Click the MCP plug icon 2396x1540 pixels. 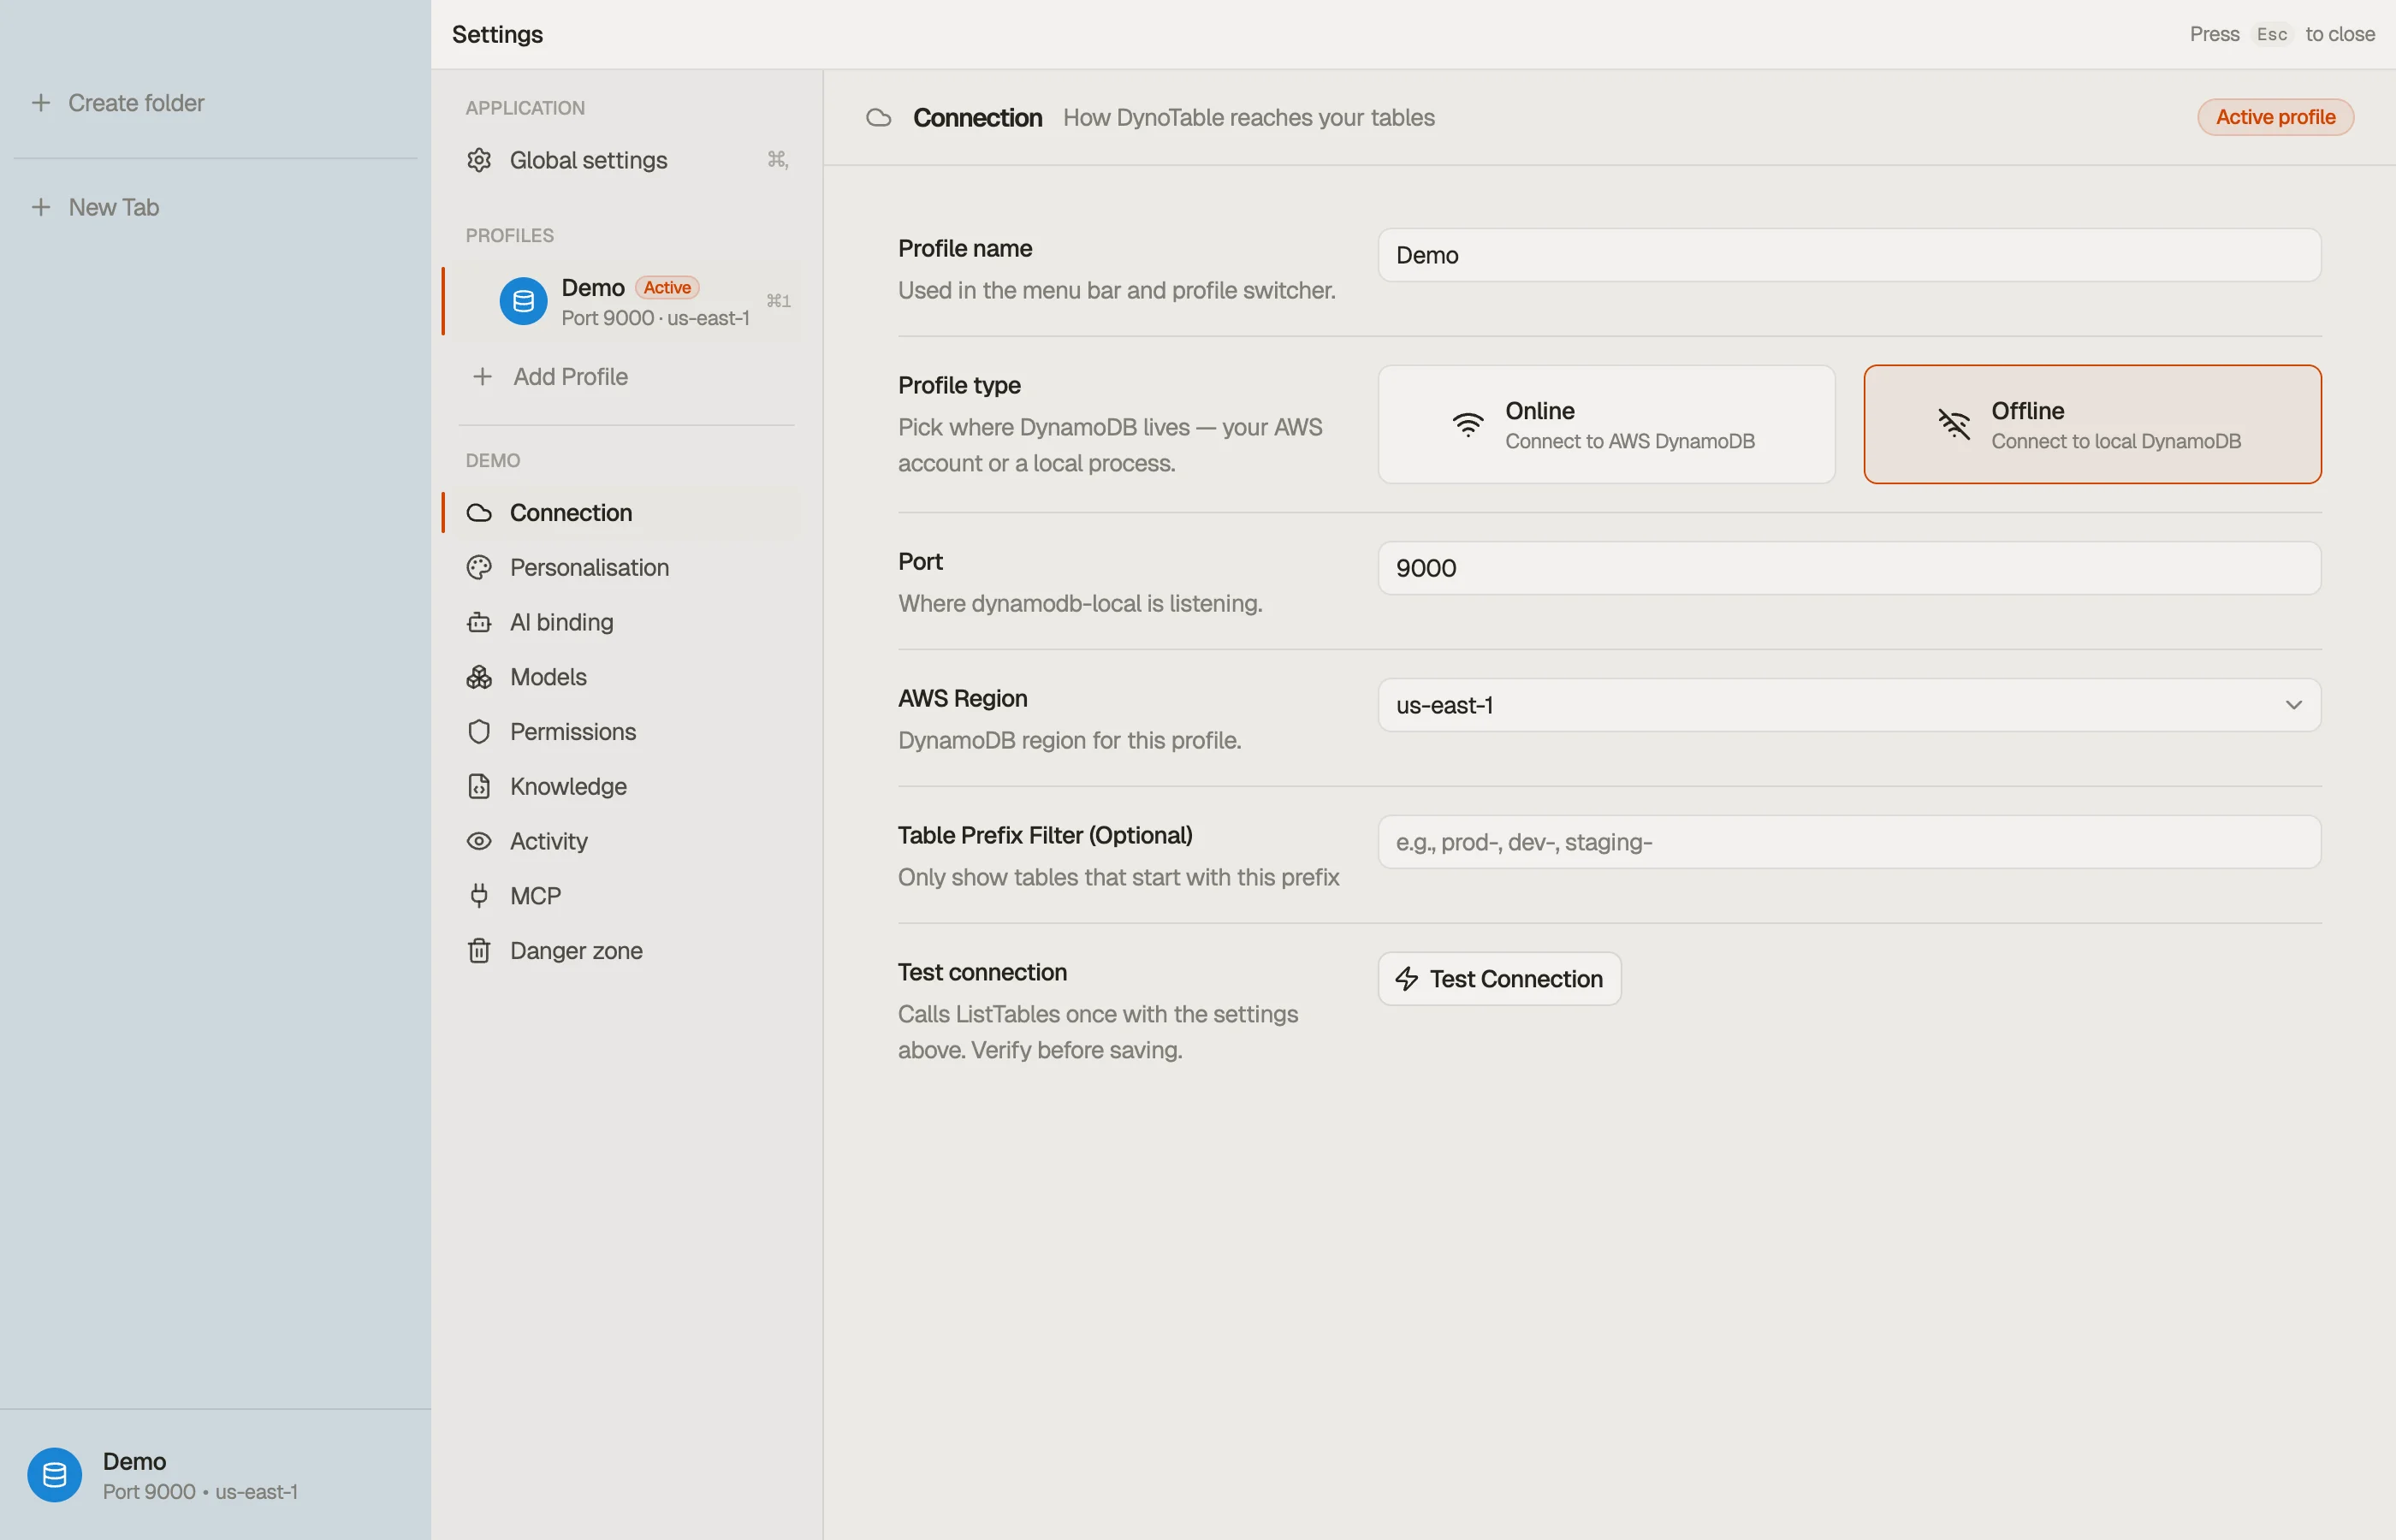coord(479,896)
